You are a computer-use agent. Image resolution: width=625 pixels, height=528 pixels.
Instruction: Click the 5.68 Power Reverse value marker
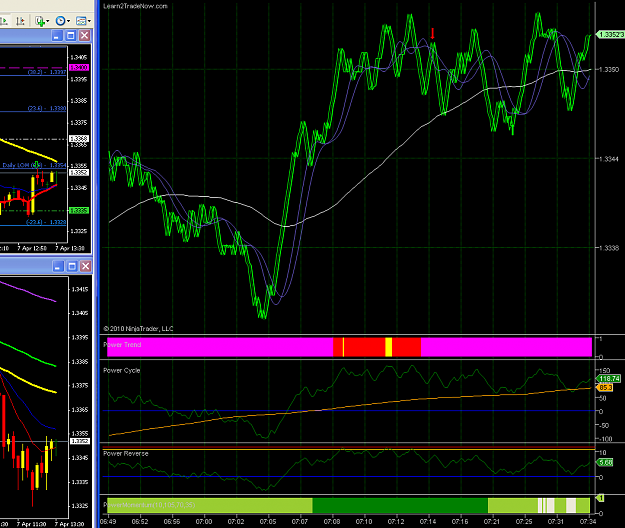pos(605,462)
